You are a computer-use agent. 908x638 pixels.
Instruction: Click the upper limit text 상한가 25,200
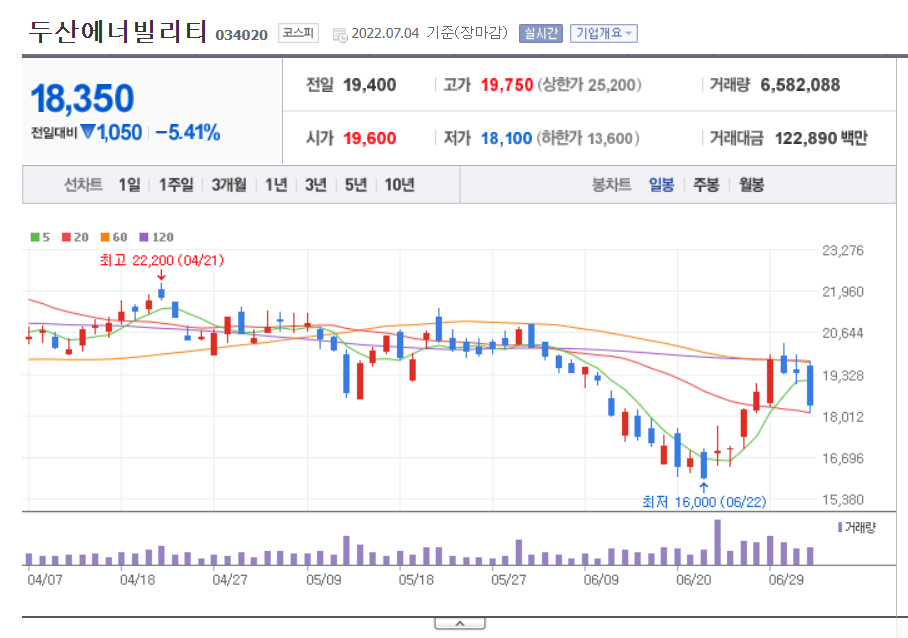[589, 85]
